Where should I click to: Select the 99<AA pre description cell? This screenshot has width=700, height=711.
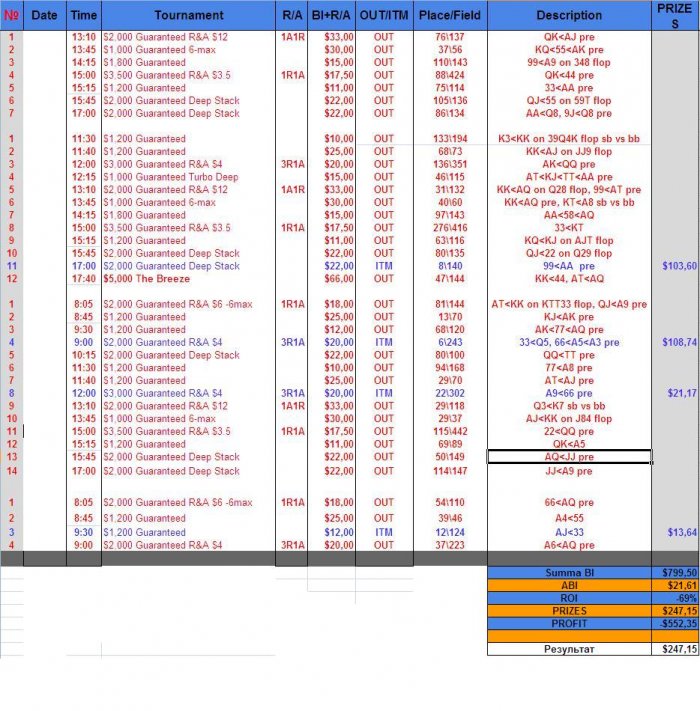click(569, 266)
